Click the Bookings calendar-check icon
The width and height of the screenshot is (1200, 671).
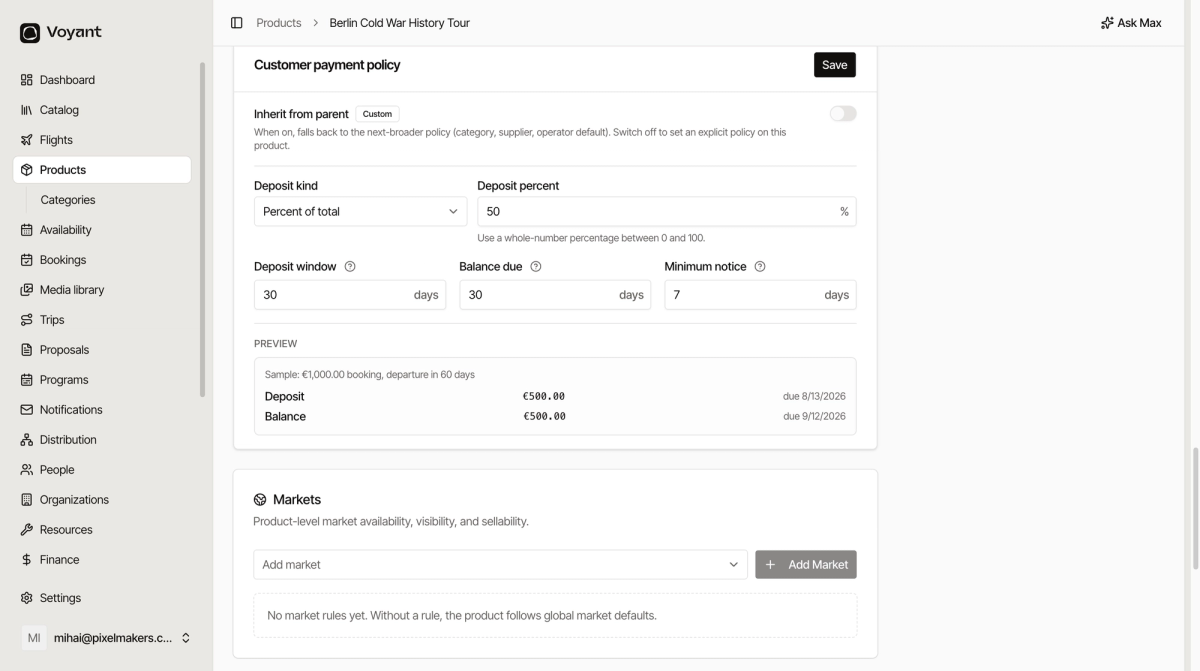(27, 260)
